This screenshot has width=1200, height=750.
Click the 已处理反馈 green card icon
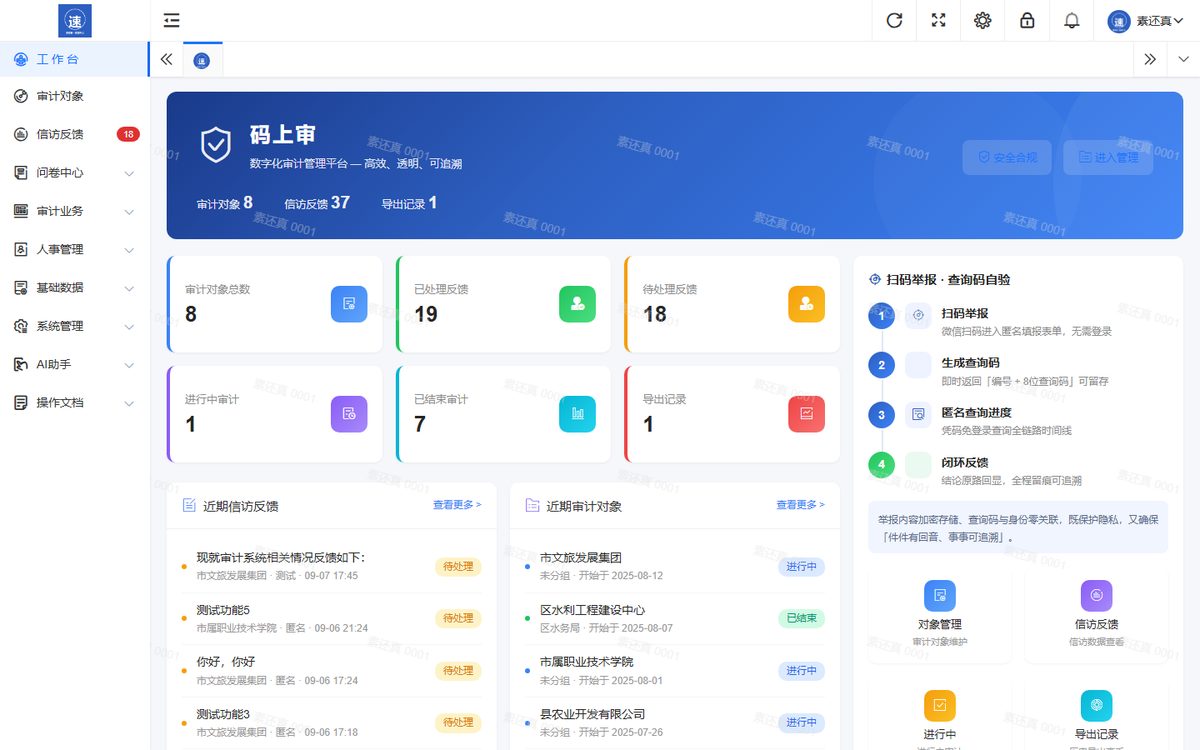pos(577,304)
